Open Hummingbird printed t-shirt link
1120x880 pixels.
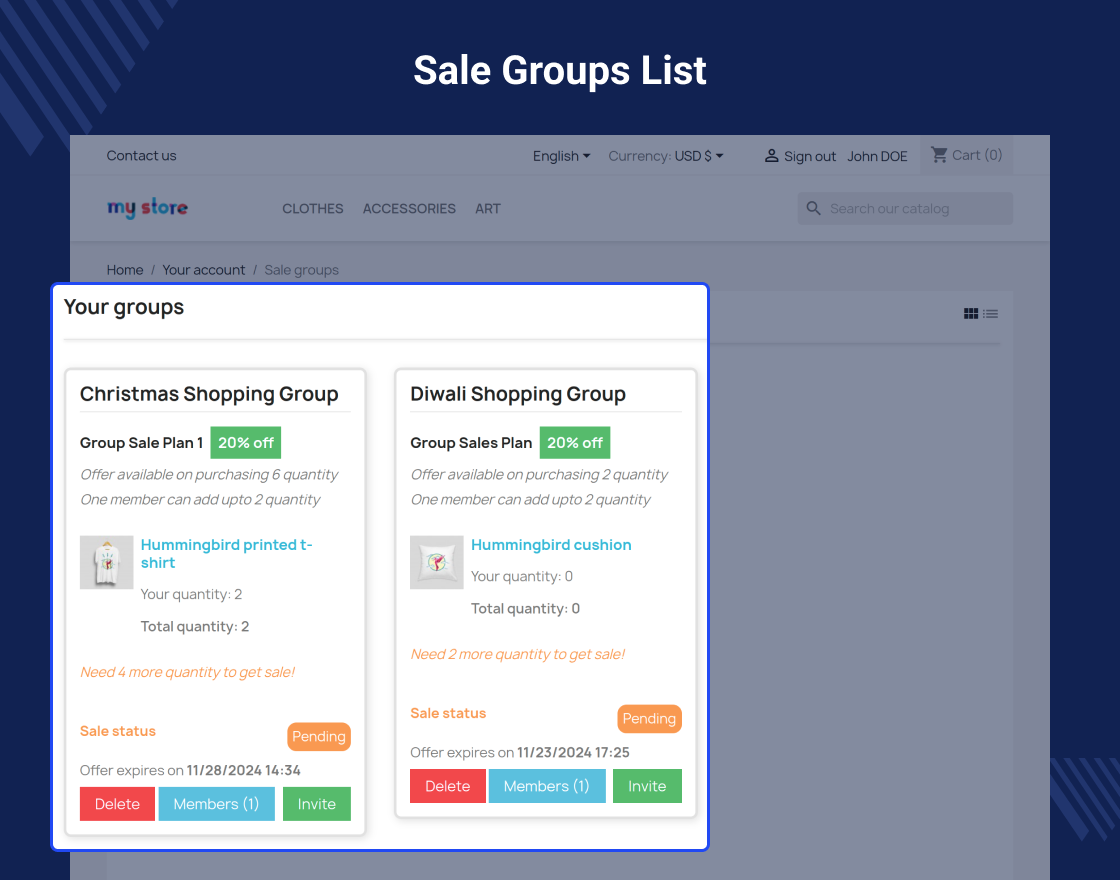(226, 554)
